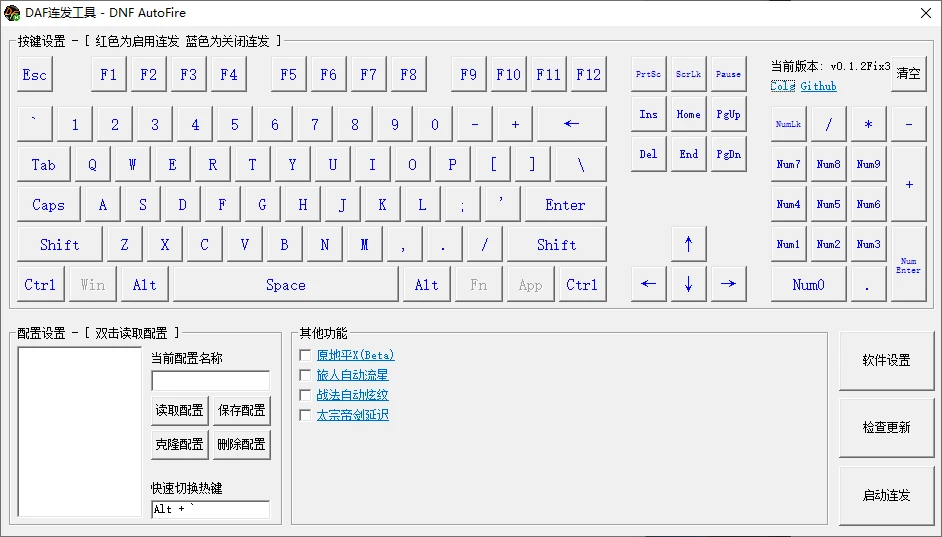Enable the 太宗帝剑延迟 checkbox
Image resolution: width=942 pixels, height=537 pixels.
click(x=305, y=414)
